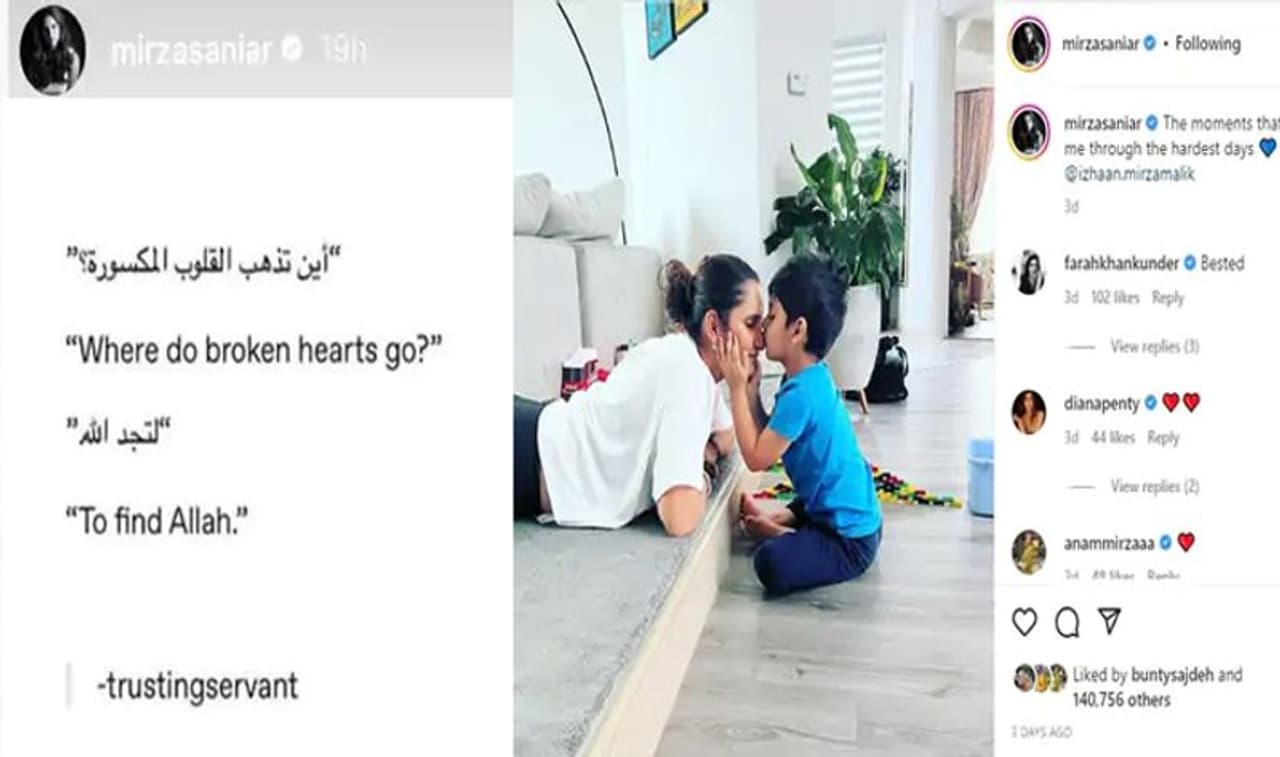Toggle the Following status for mirzasaniar
Viewport: 1280px width, 757px height.
pyautogui.click(x=1208, y=44)
